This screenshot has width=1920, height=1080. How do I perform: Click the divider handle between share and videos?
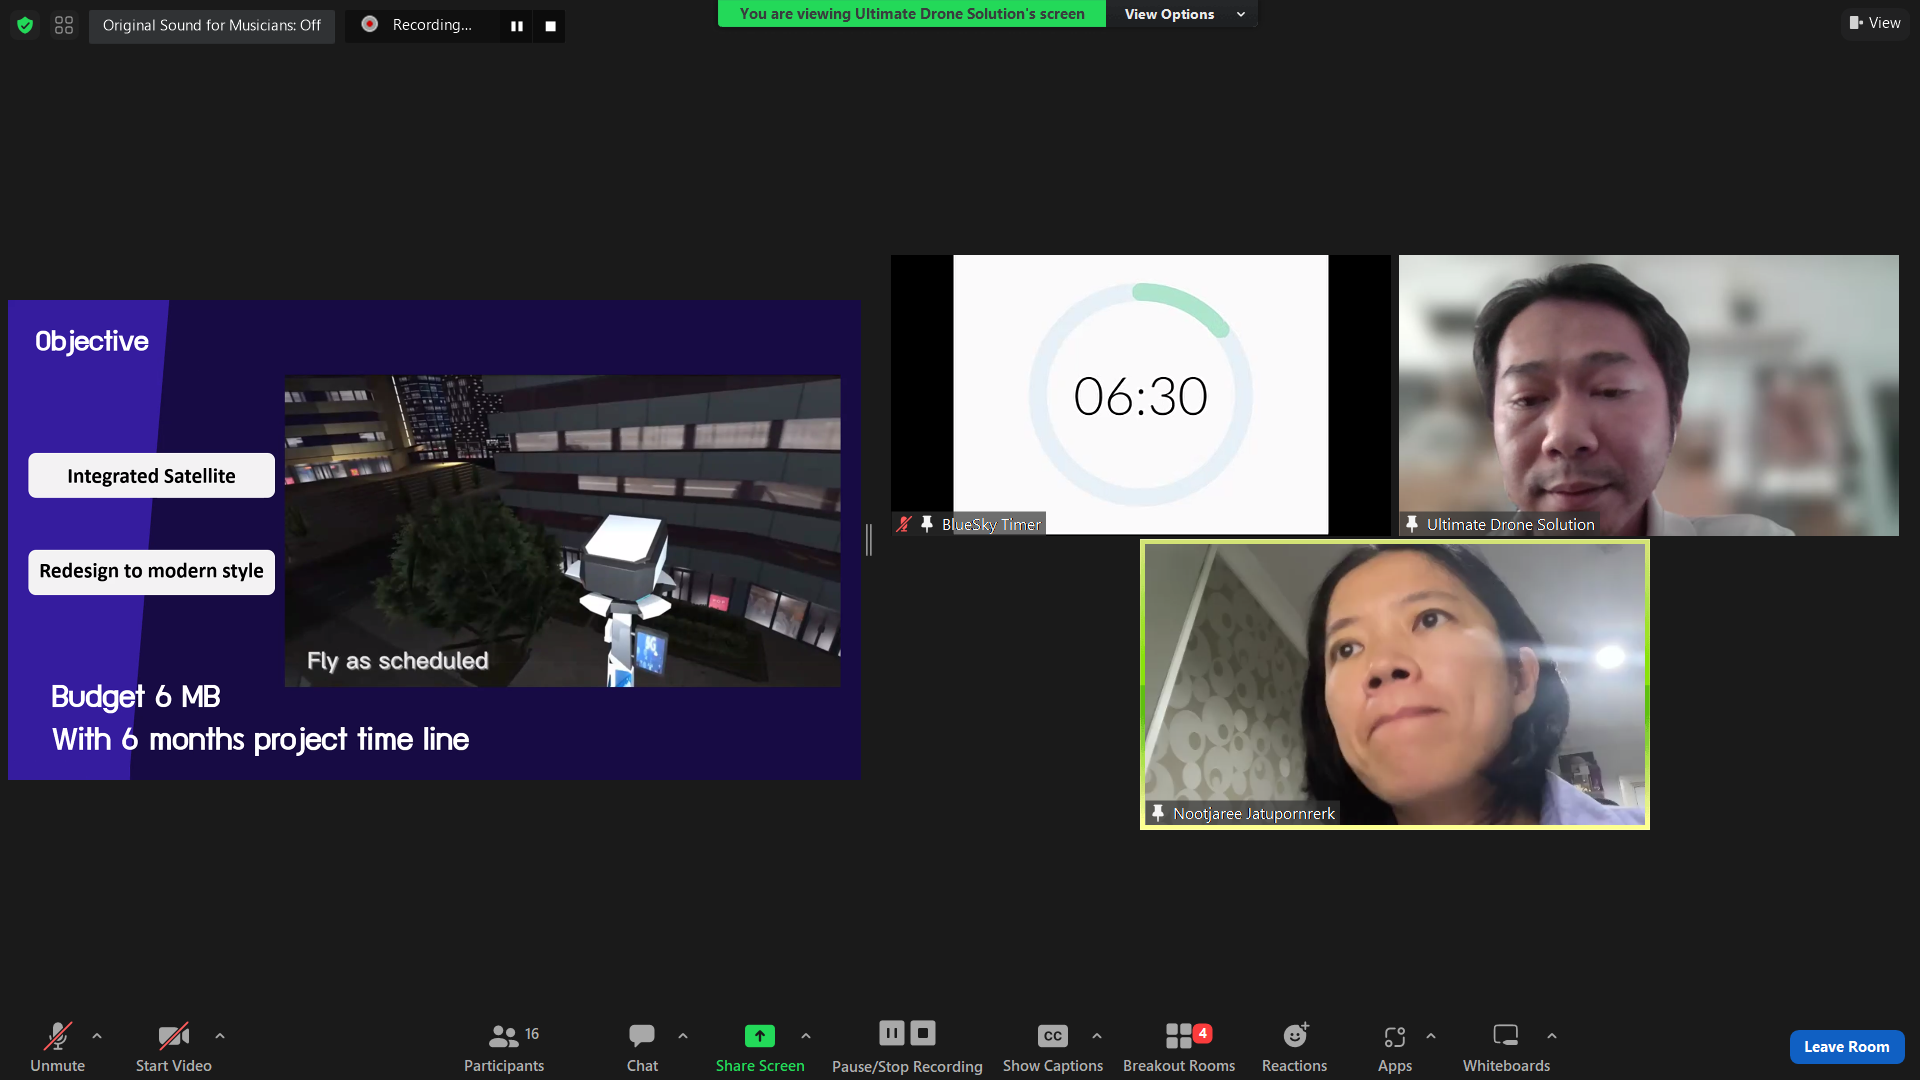[869, 540]
